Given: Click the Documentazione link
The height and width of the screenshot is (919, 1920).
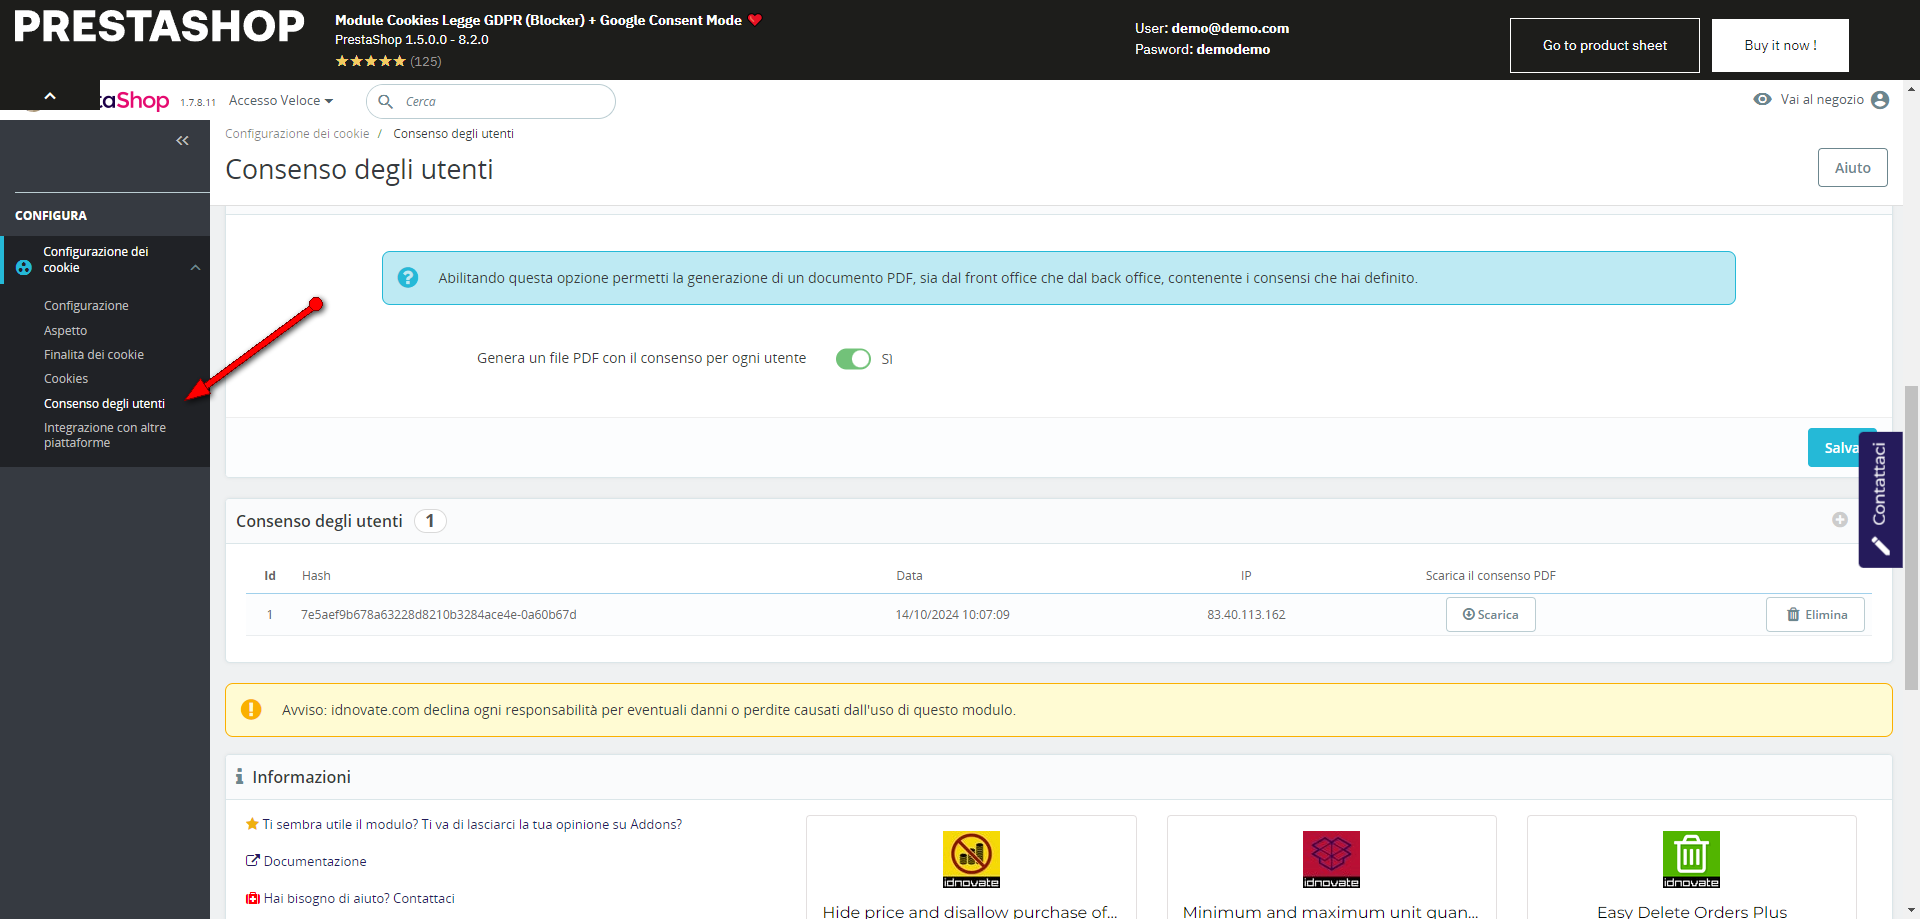Looking at the screenshot, I should coord(314,862).
